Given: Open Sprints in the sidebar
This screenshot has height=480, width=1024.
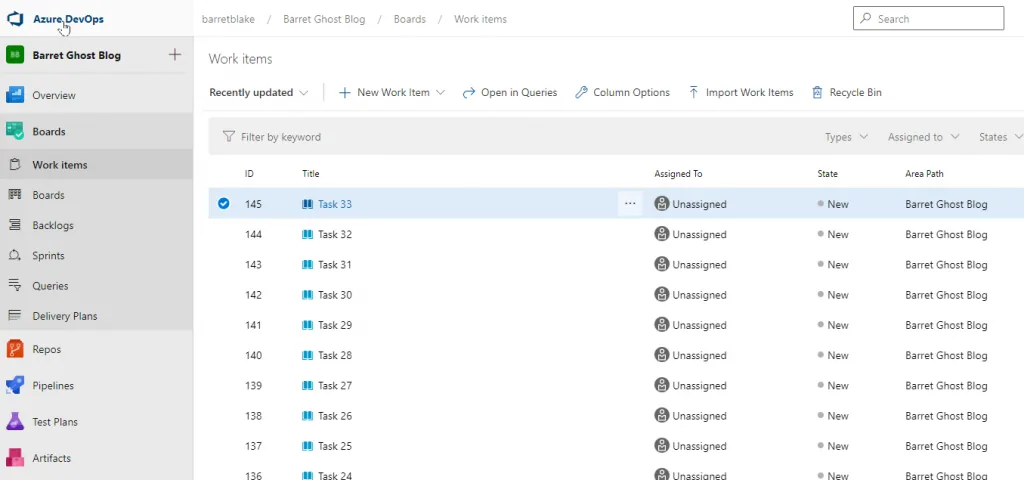Looking at the screenshot, I should click(48, 255).
